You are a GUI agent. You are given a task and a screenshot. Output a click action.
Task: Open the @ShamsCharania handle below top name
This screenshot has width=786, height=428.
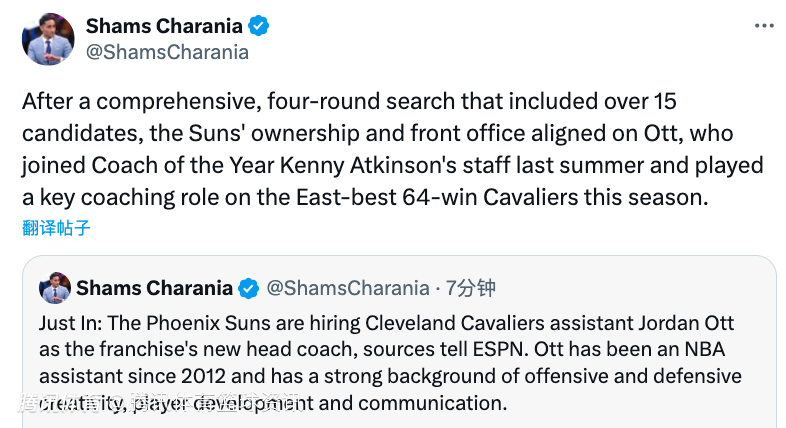167,52
